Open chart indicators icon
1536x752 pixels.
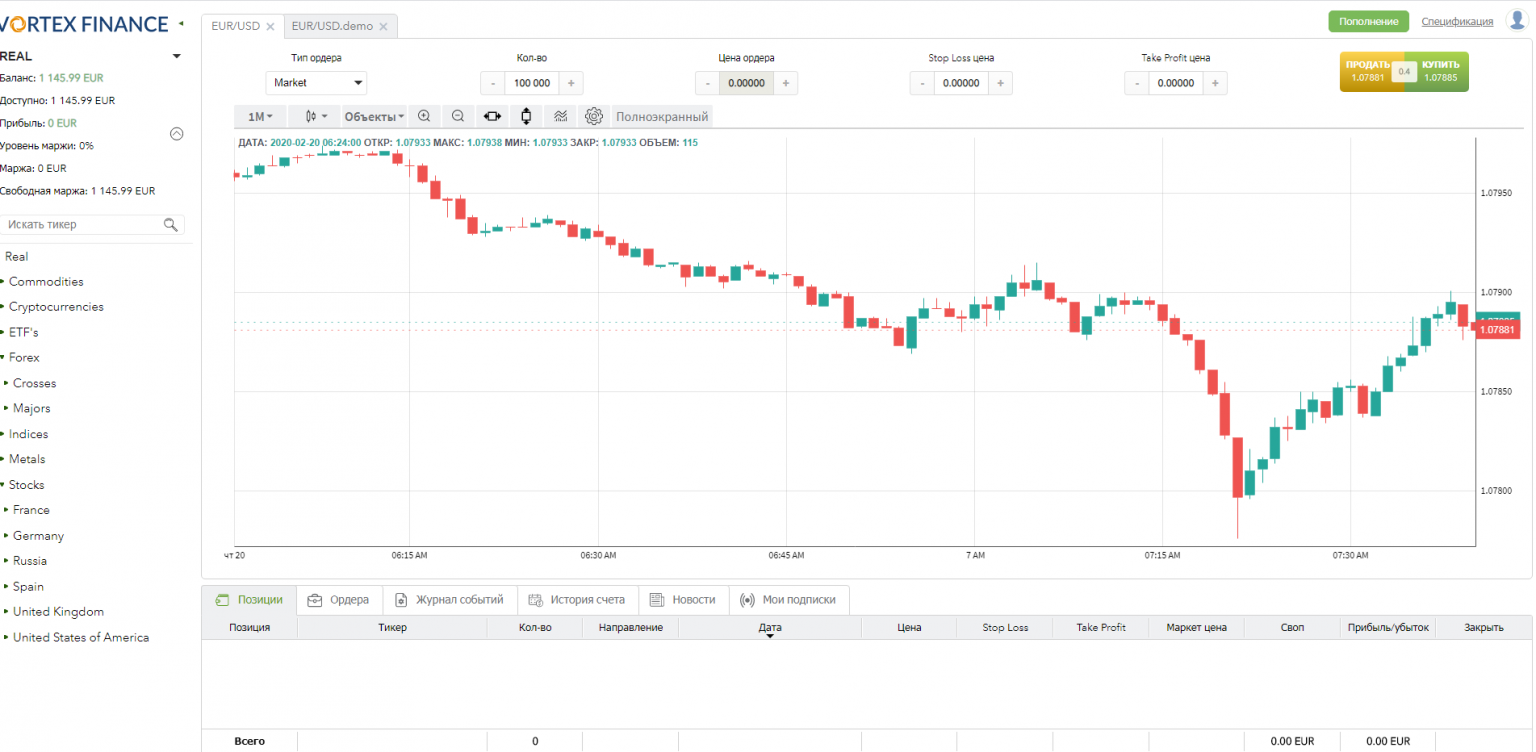[x=560, y=116]
